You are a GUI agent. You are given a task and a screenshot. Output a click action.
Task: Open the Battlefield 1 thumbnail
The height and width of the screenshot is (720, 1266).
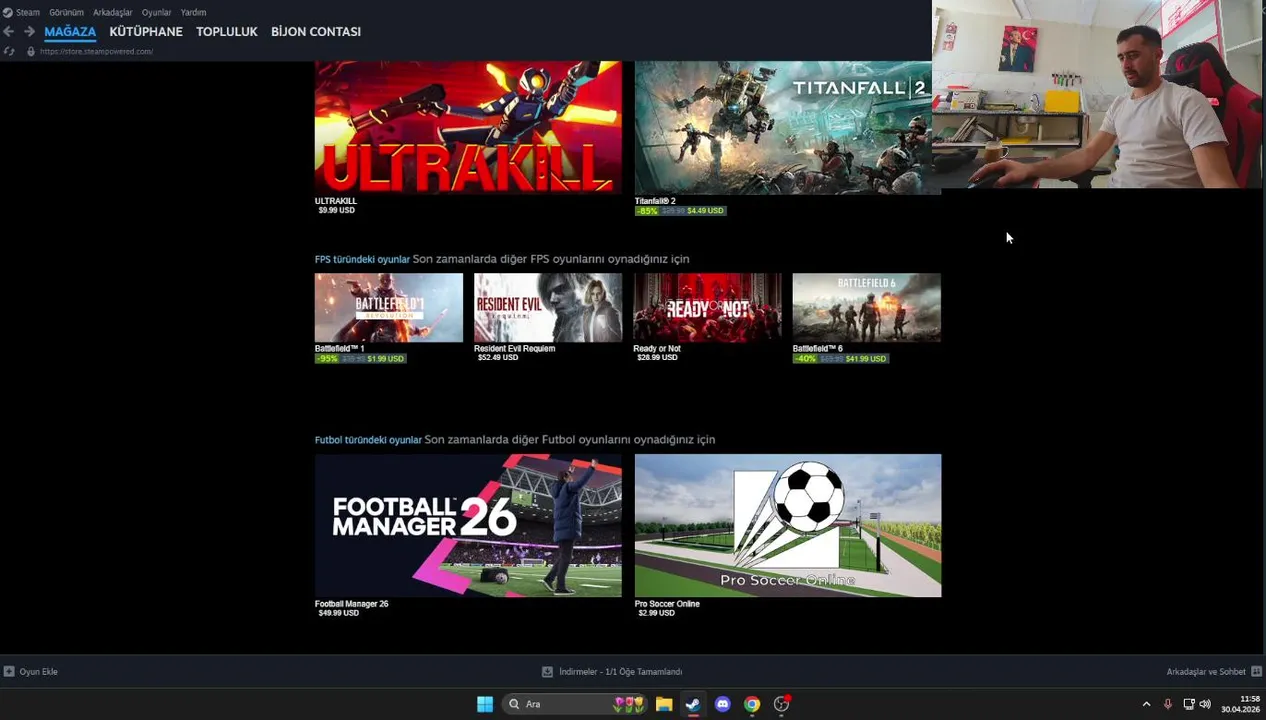[x=389, y=308]
